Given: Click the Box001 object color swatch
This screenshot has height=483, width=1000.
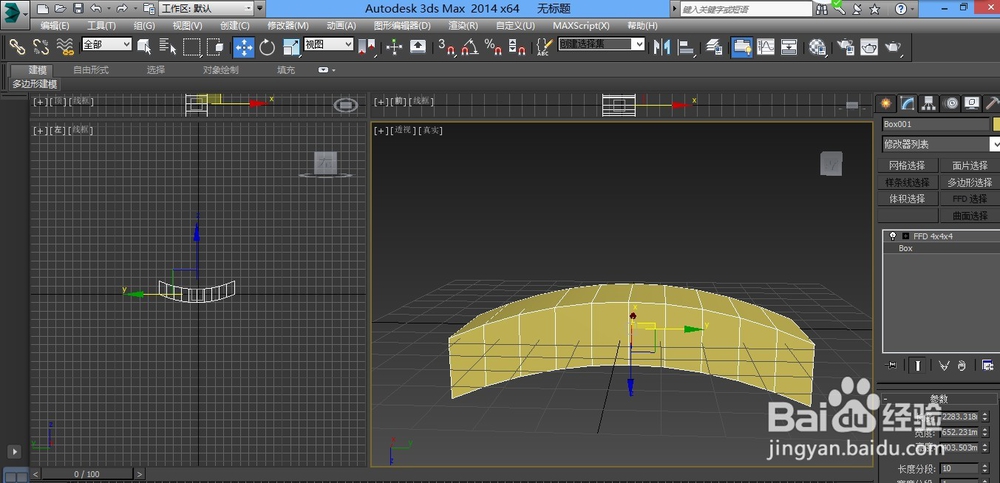Looking at the screenshot, I should point(996,124).
